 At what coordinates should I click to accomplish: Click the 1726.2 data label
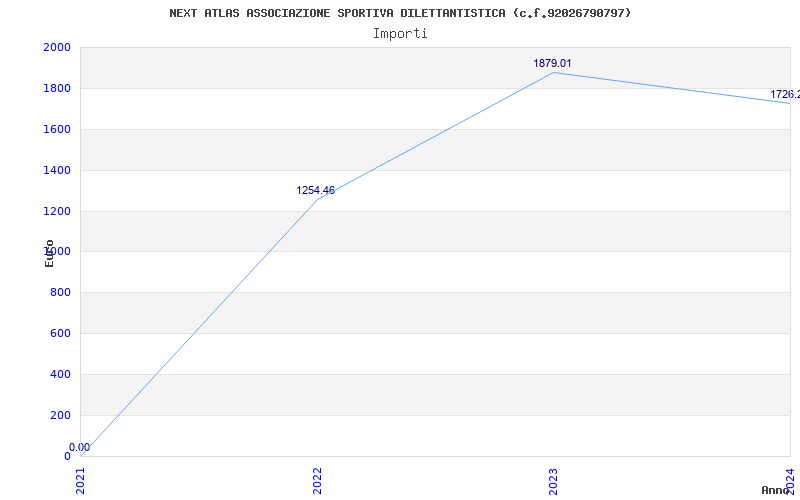pos(785,94)
